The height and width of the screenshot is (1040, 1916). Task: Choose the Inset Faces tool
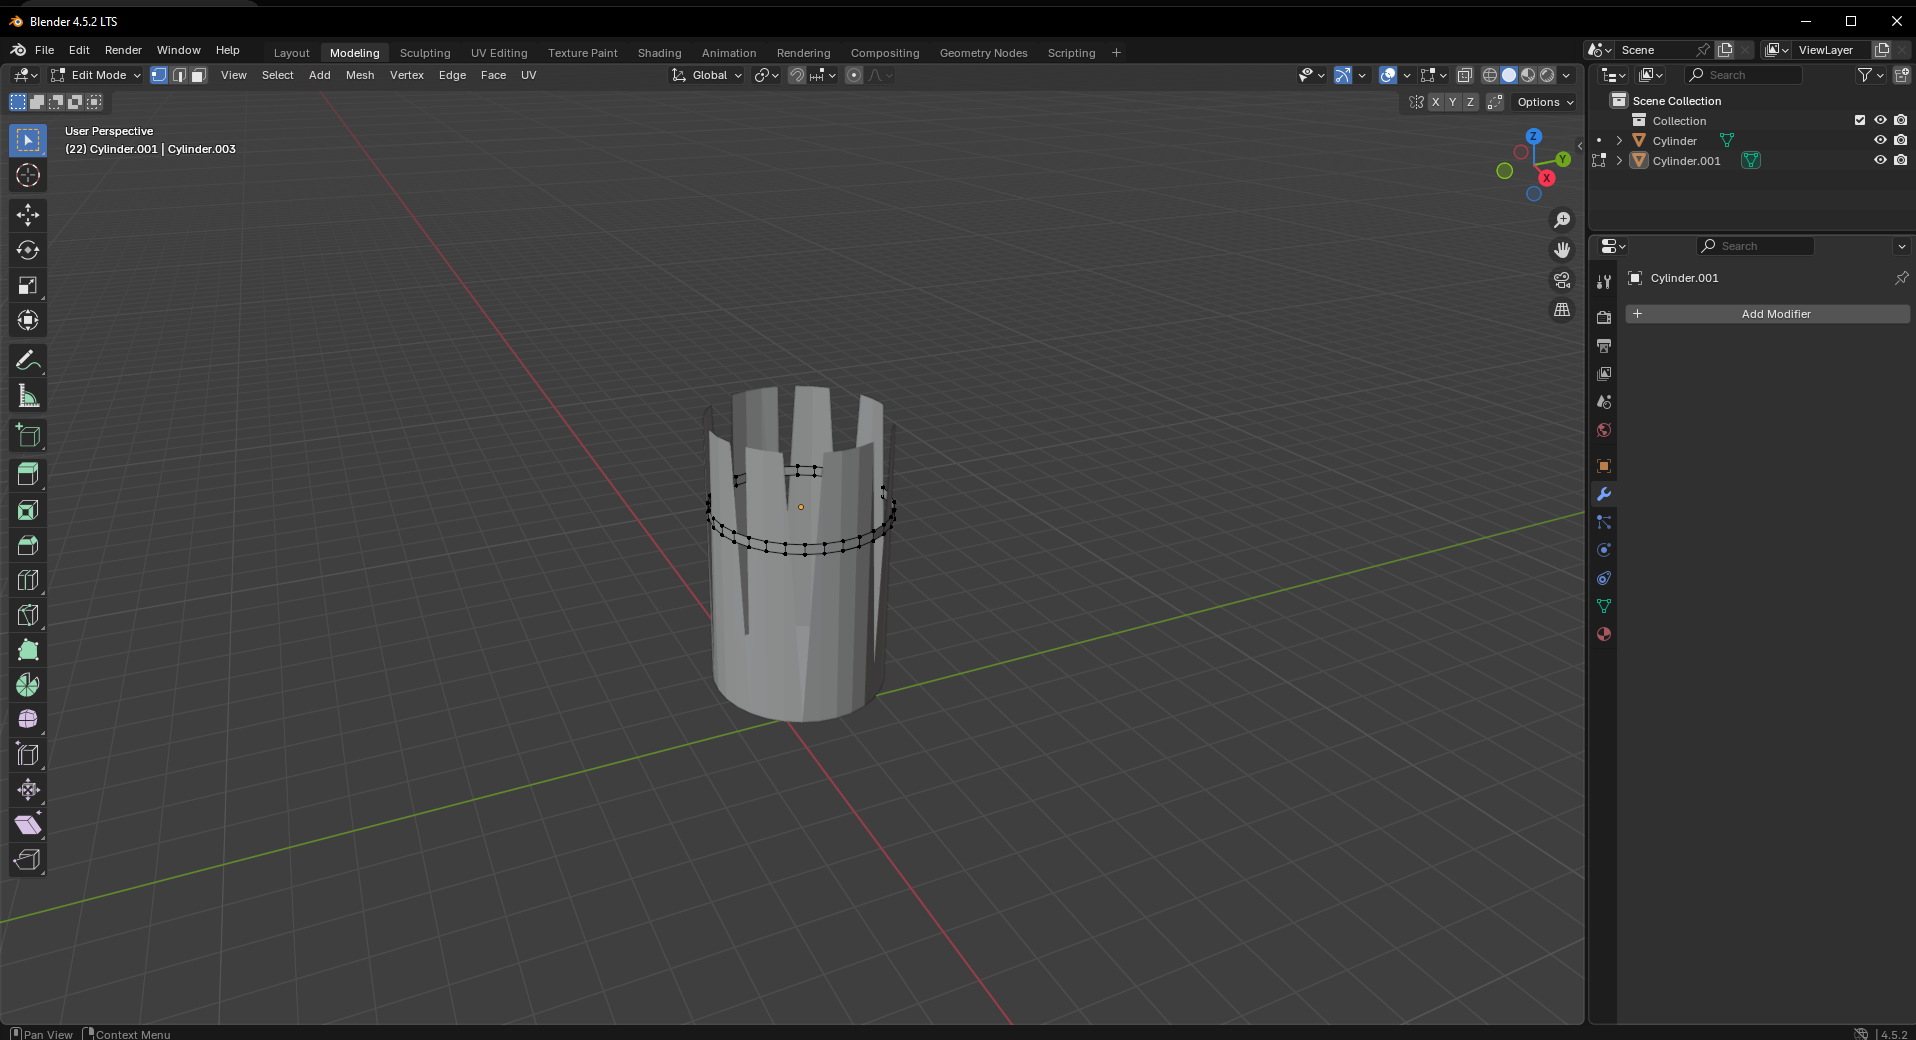pyautogui.click(x=28, y=510)
